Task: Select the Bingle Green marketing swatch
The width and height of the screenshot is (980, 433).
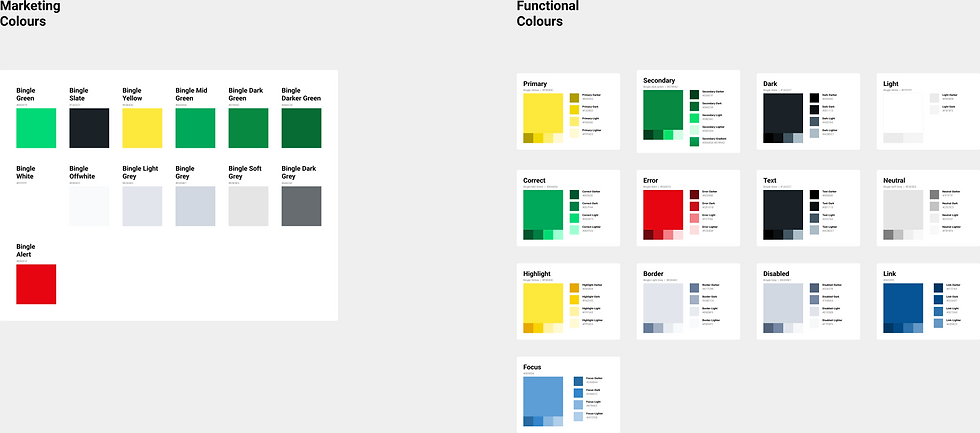Action: point(36,128)
